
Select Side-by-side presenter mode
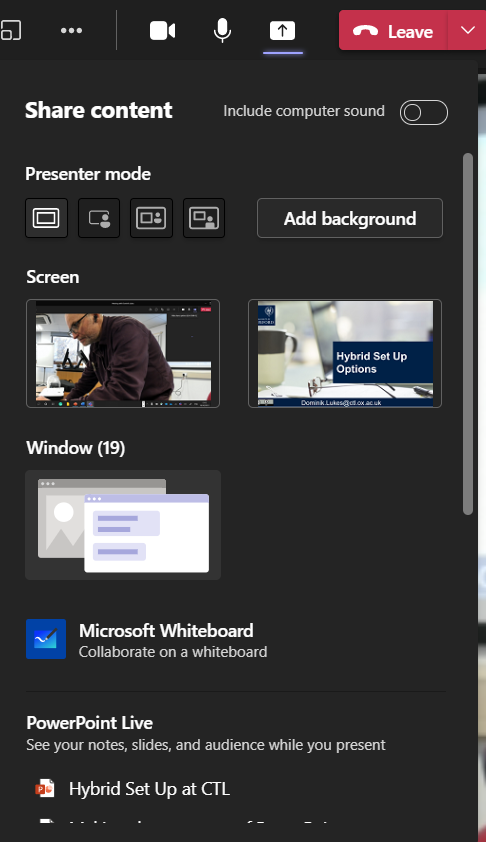[151, 218]
